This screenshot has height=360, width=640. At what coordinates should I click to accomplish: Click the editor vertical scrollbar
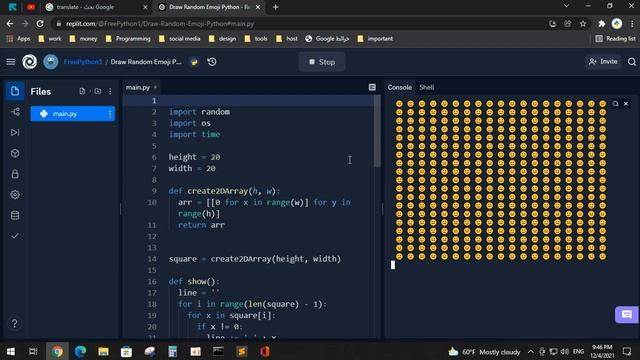pos(378,131)
